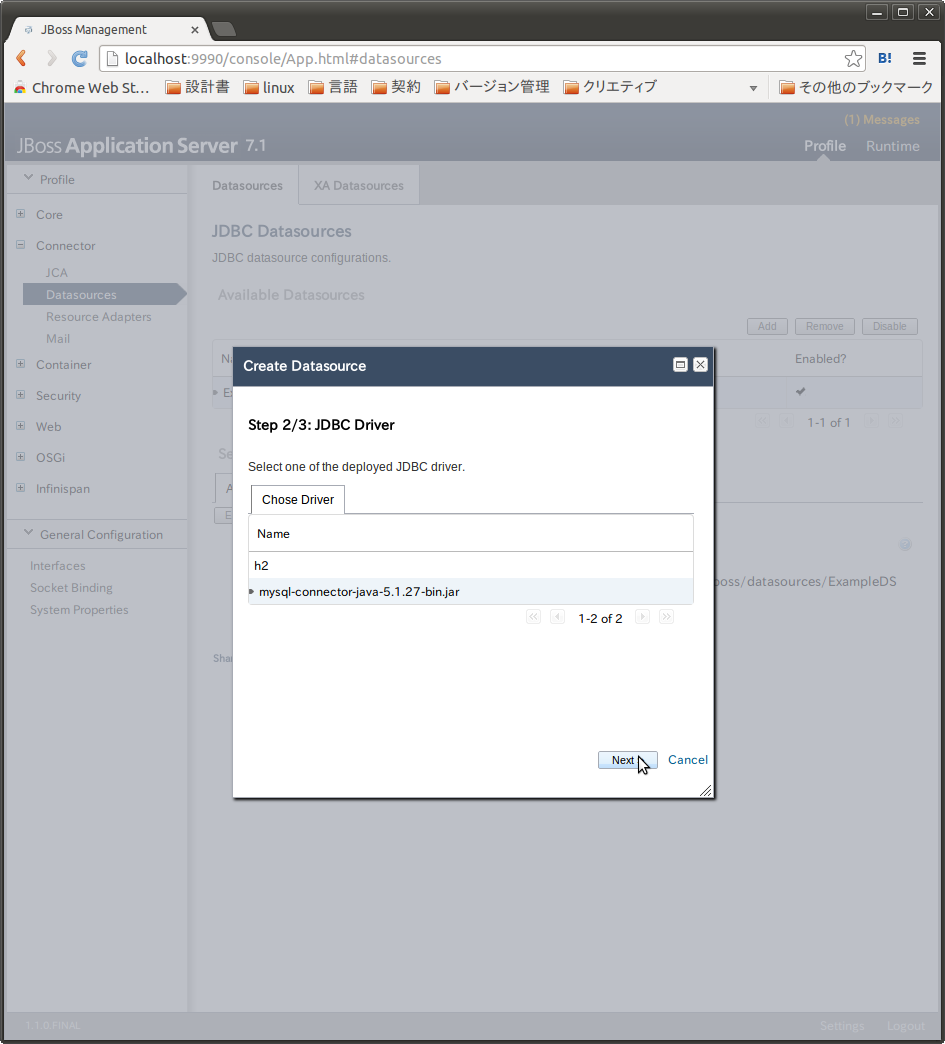Cancel the Create Datasource wizard
945x1044 pixels.
[687, 760]
